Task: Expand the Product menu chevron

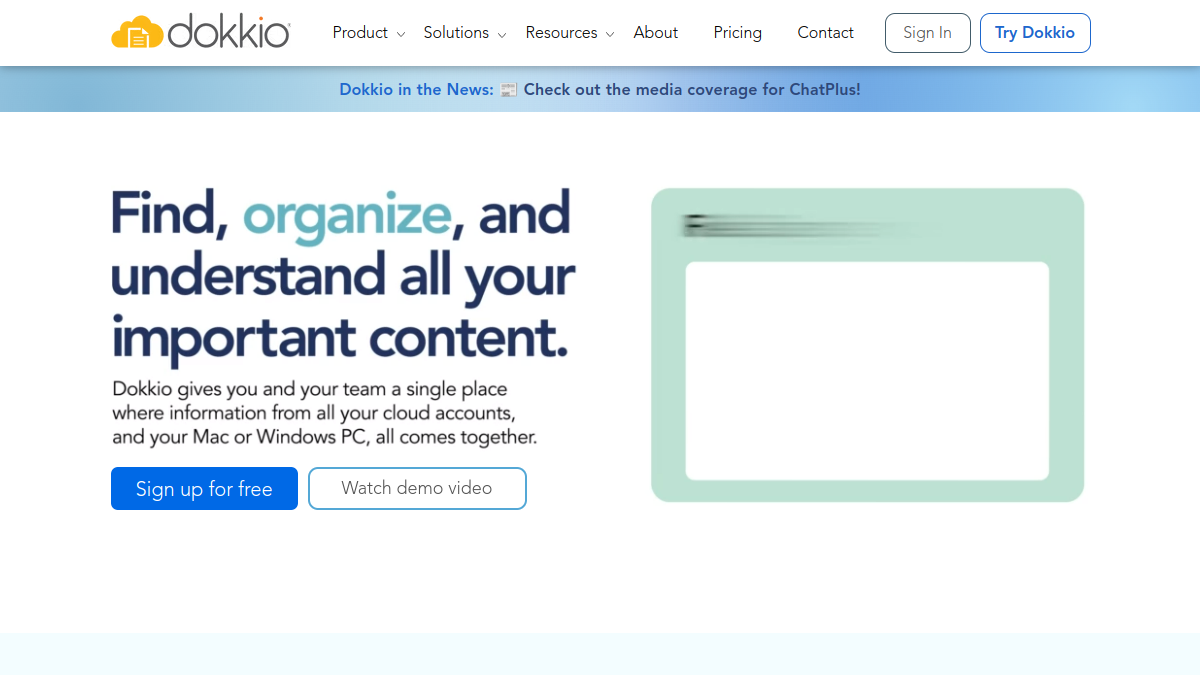Action: 401,34
